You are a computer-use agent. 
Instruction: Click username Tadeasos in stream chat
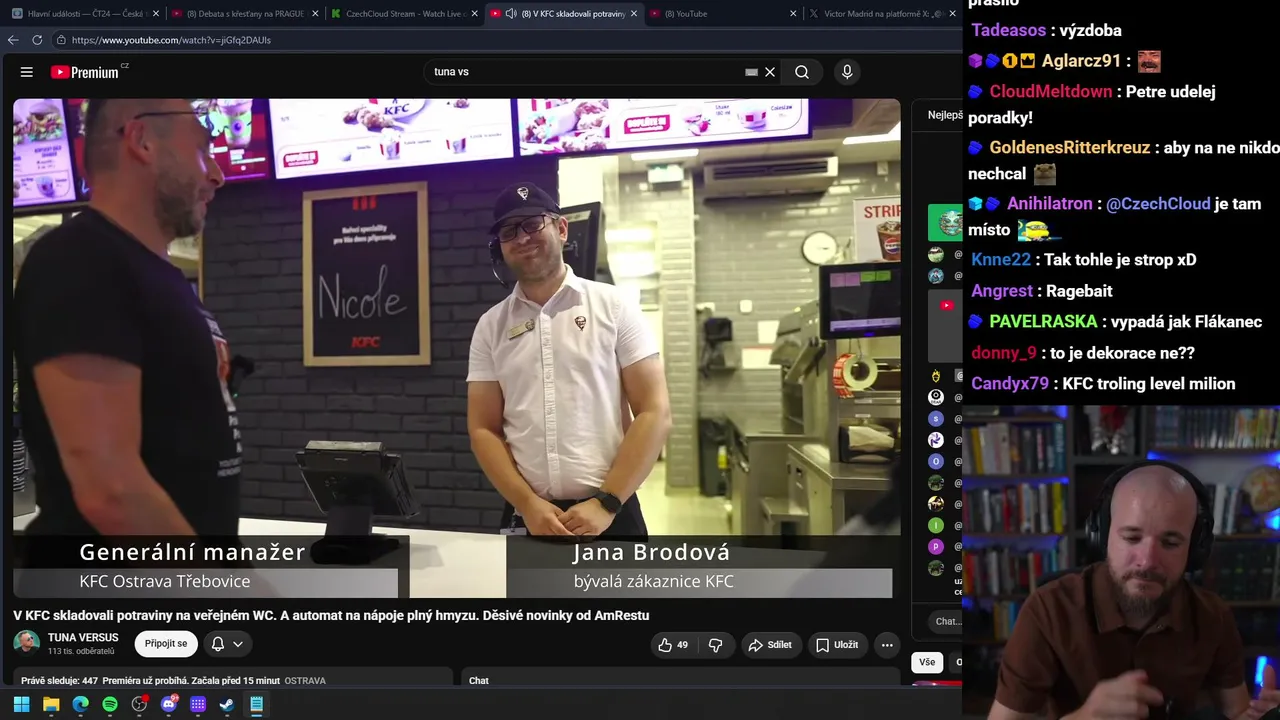1009,30
